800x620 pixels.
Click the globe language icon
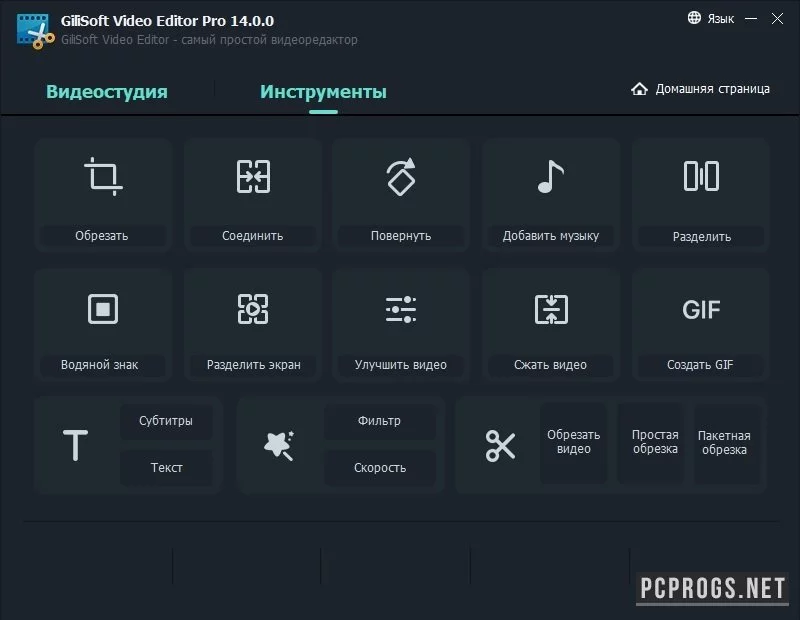pos(694,18)
